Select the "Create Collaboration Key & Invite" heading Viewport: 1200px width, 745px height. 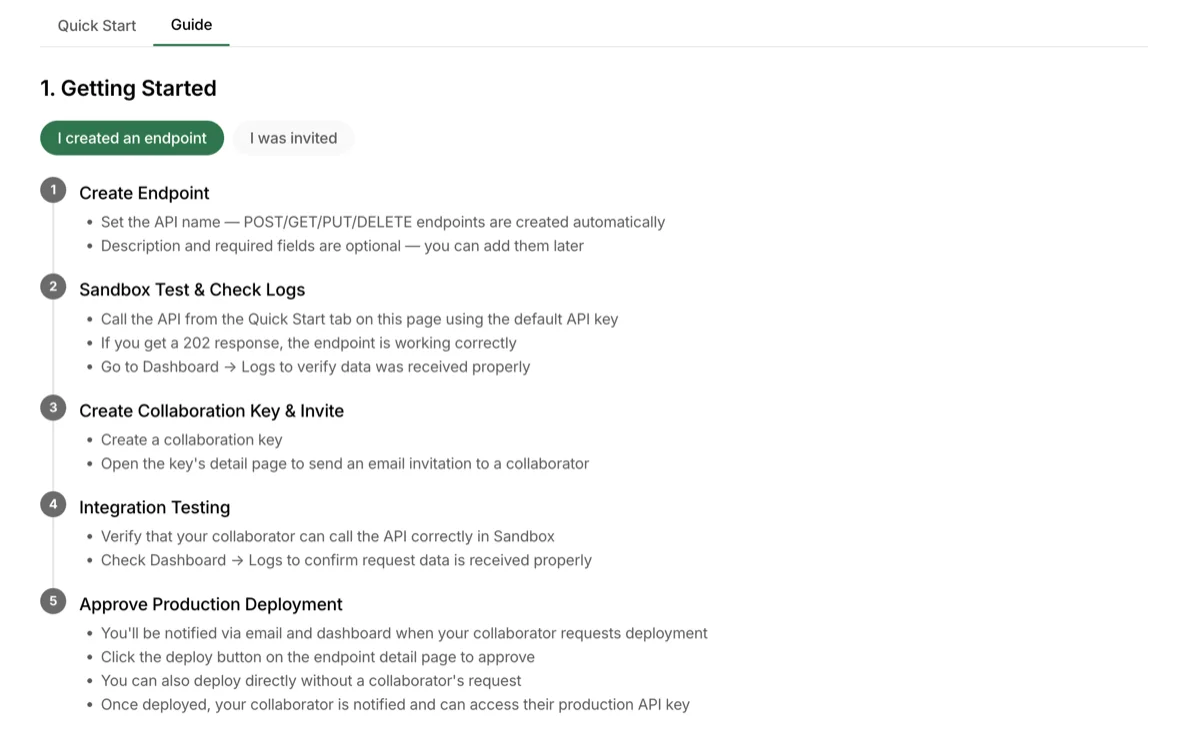pyautogui.click(x=211, y=411)
